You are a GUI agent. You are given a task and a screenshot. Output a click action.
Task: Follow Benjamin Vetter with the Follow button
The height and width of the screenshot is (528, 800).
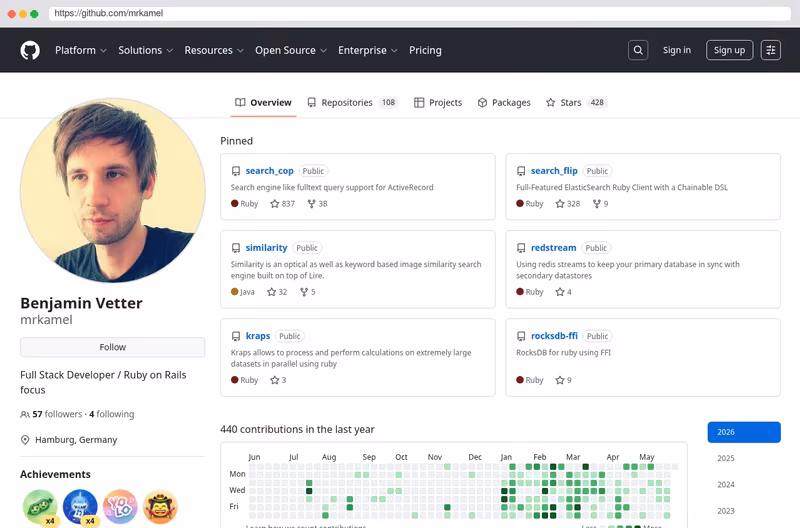(112, 347)
